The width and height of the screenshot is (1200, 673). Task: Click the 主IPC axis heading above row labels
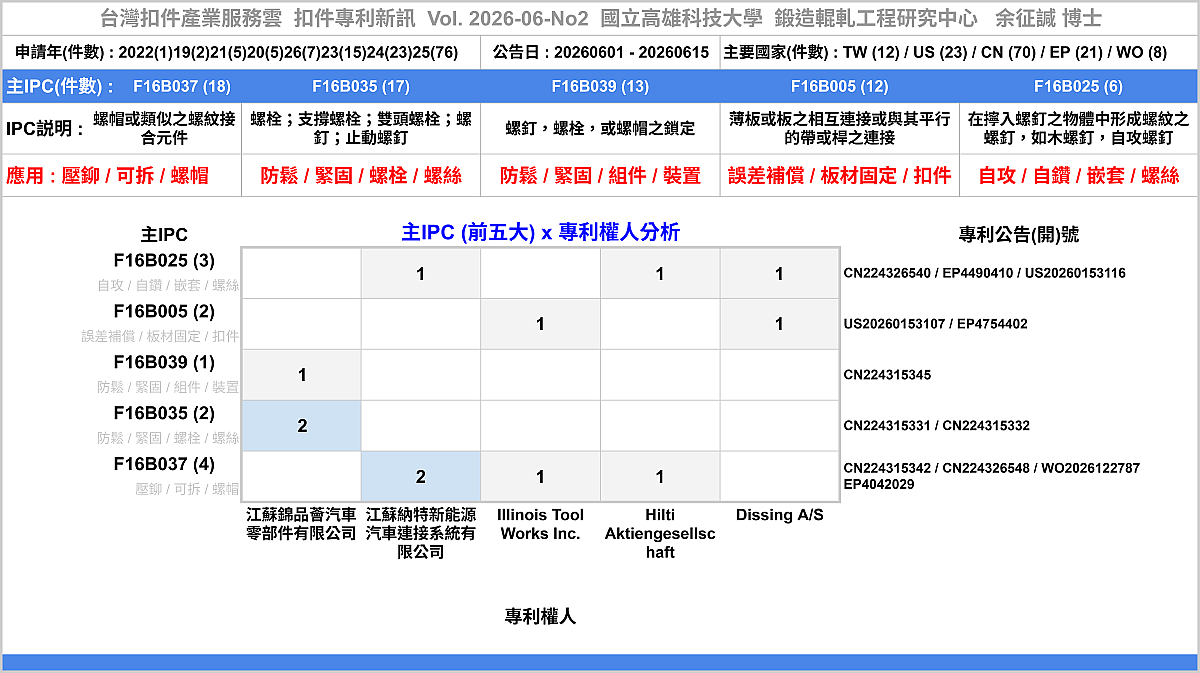point(164,236)
